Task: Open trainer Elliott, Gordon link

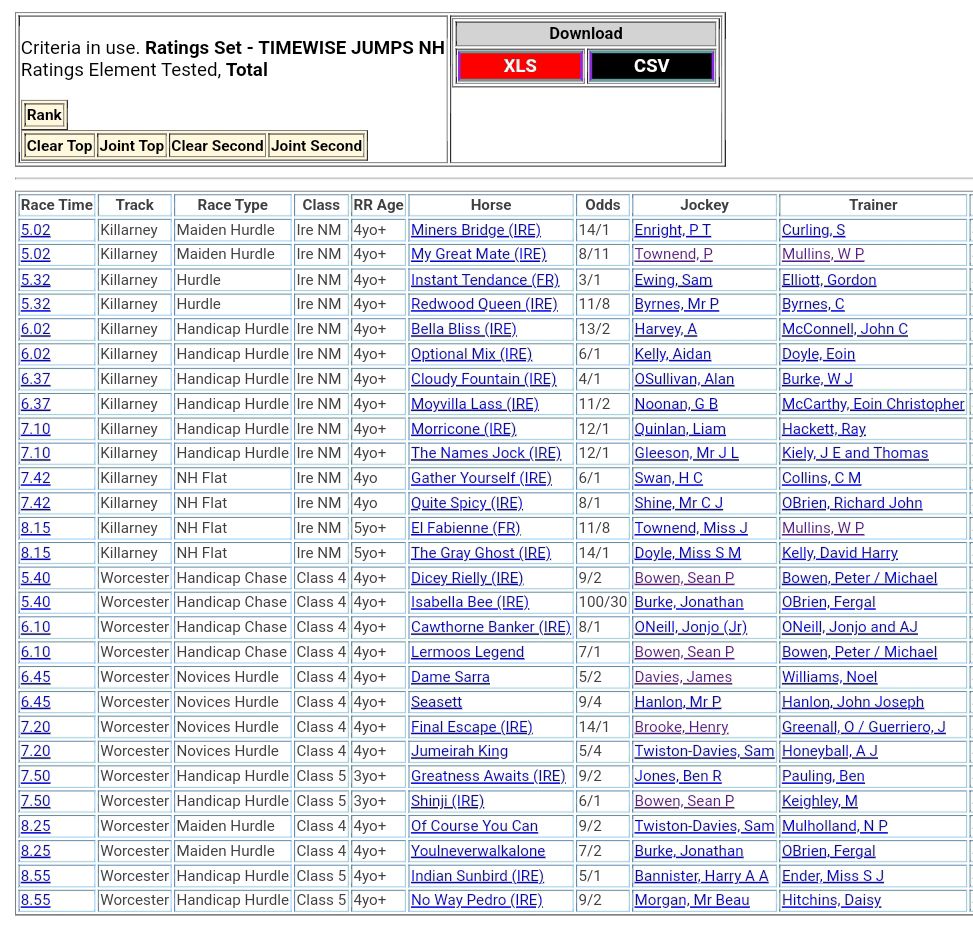Action: pos(828,280)
